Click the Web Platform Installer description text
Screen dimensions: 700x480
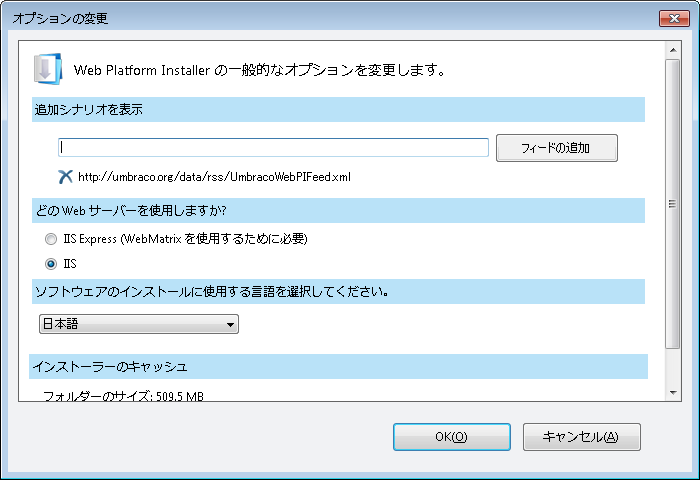[x=259, y=70]
